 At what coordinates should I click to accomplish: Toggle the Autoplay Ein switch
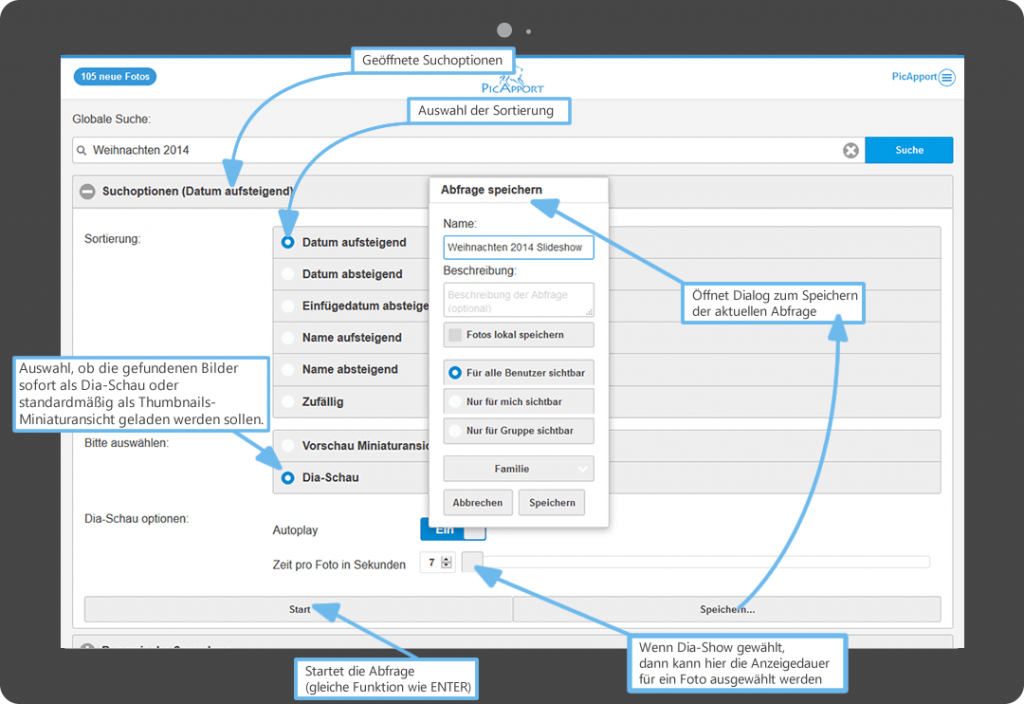point(452,530)
